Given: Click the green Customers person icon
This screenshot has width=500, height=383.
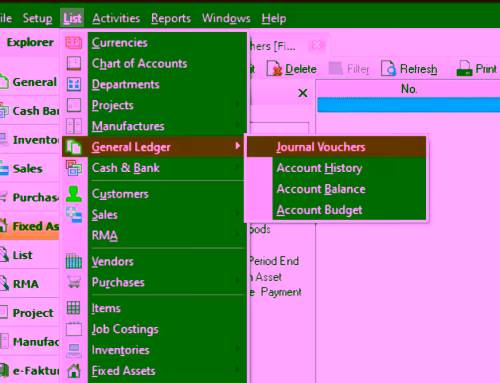Looking at the screenshot, I should pos(74,194).
